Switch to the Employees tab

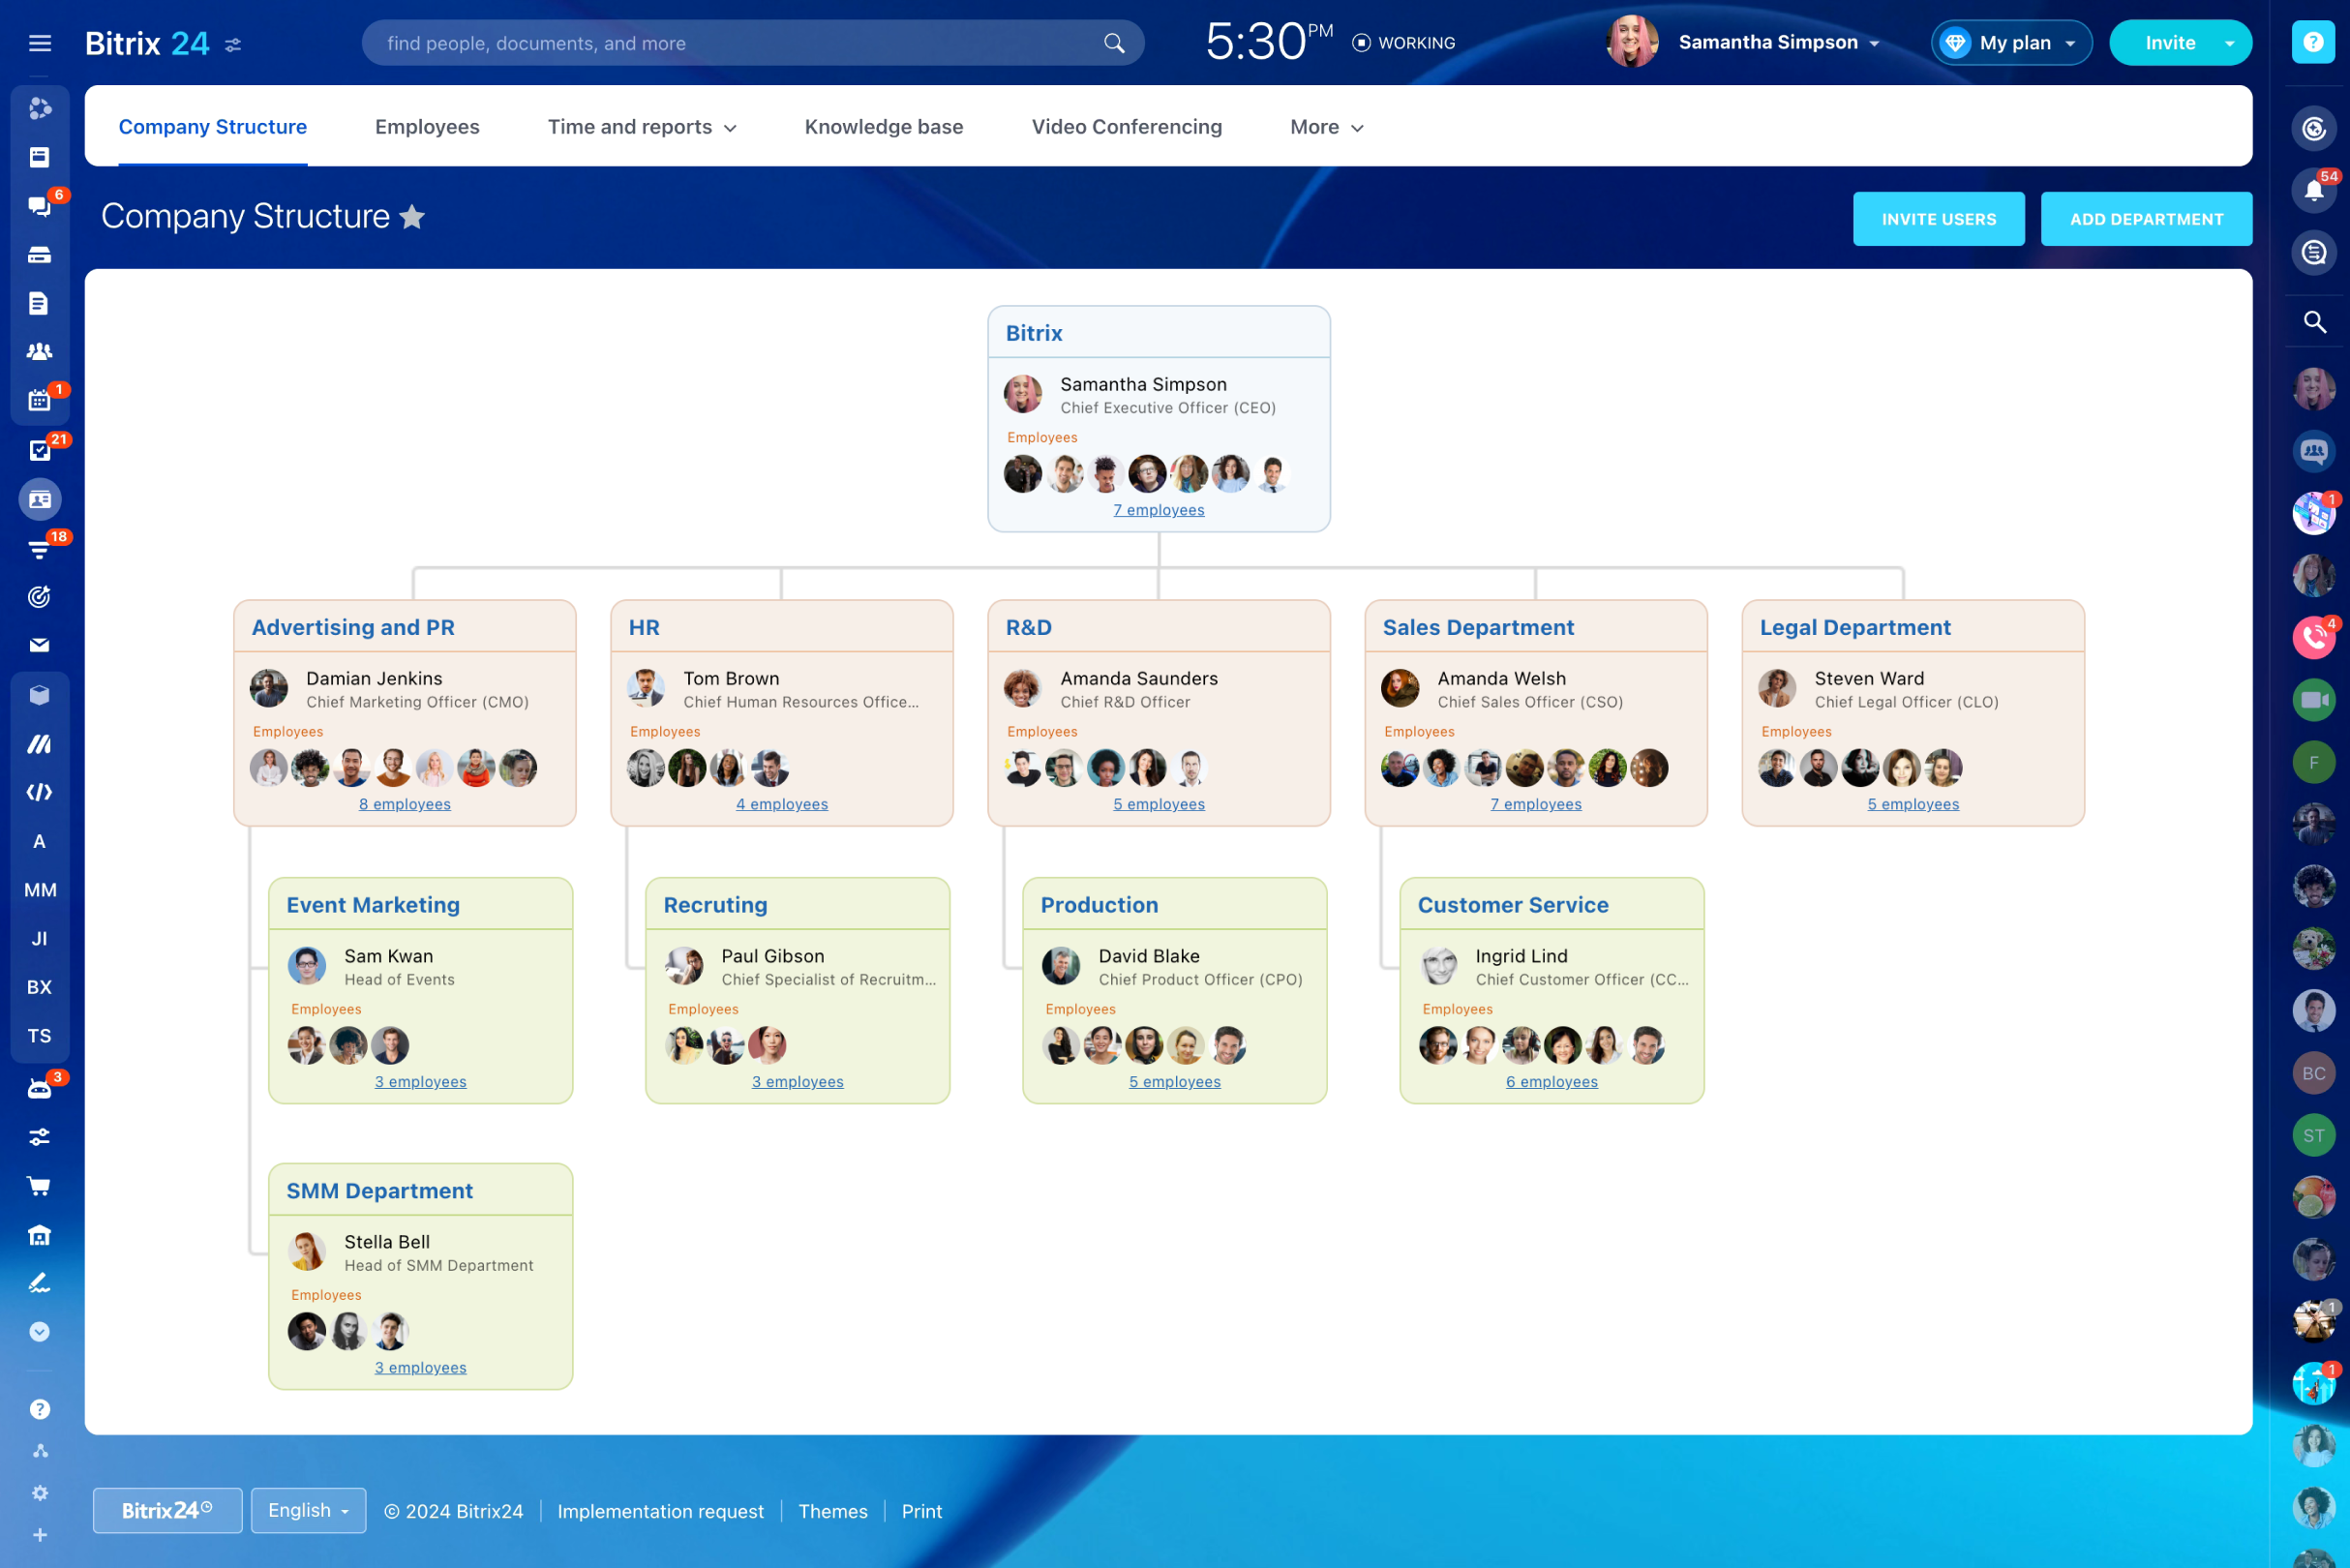coord(427,127)
